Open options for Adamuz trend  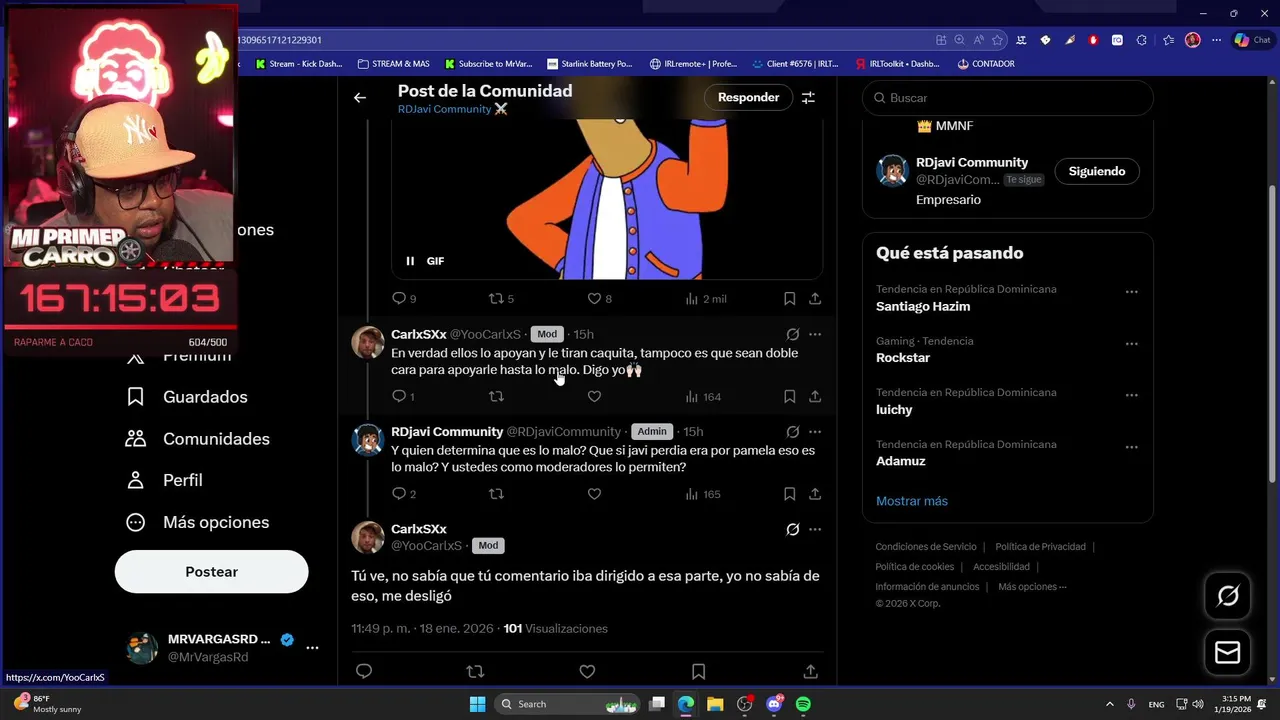(x=1131, y=448)
